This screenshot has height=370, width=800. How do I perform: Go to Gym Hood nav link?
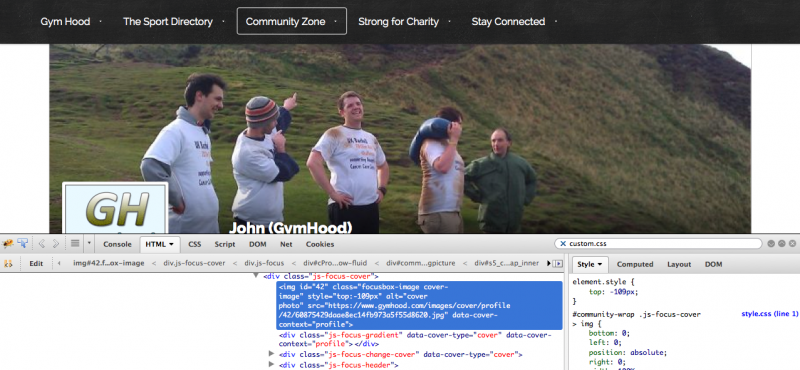[65, 21]
